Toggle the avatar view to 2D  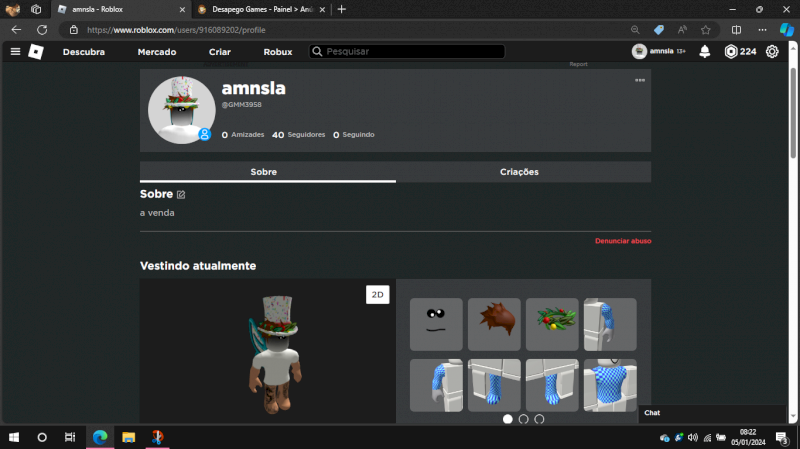378,294
